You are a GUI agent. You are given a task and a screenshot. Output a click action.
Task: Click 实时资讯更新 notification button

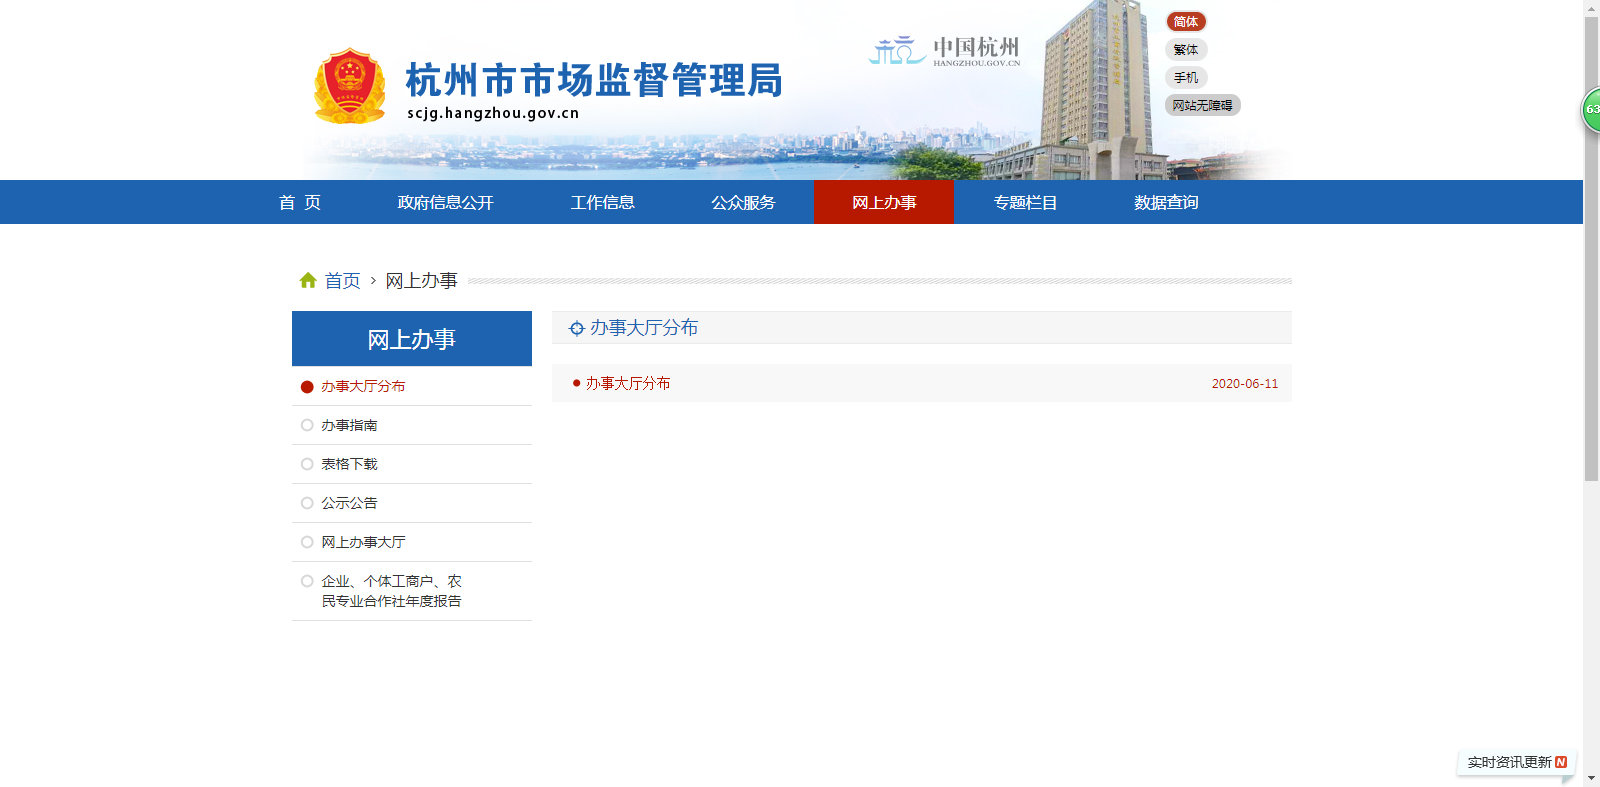point(1516,762)
